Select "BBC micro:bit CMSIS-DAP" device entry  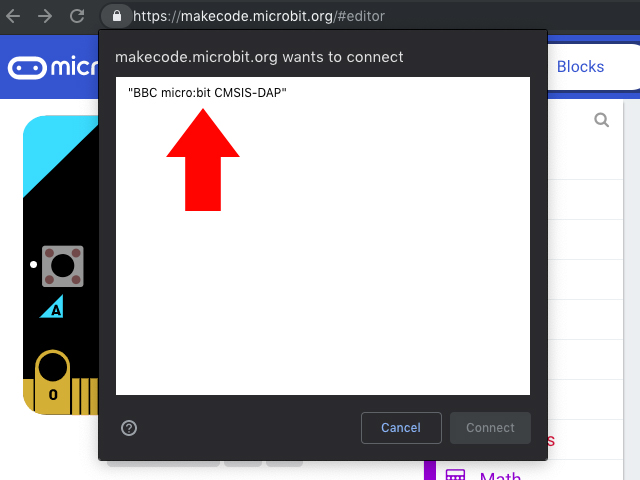[x=207, y=93]
